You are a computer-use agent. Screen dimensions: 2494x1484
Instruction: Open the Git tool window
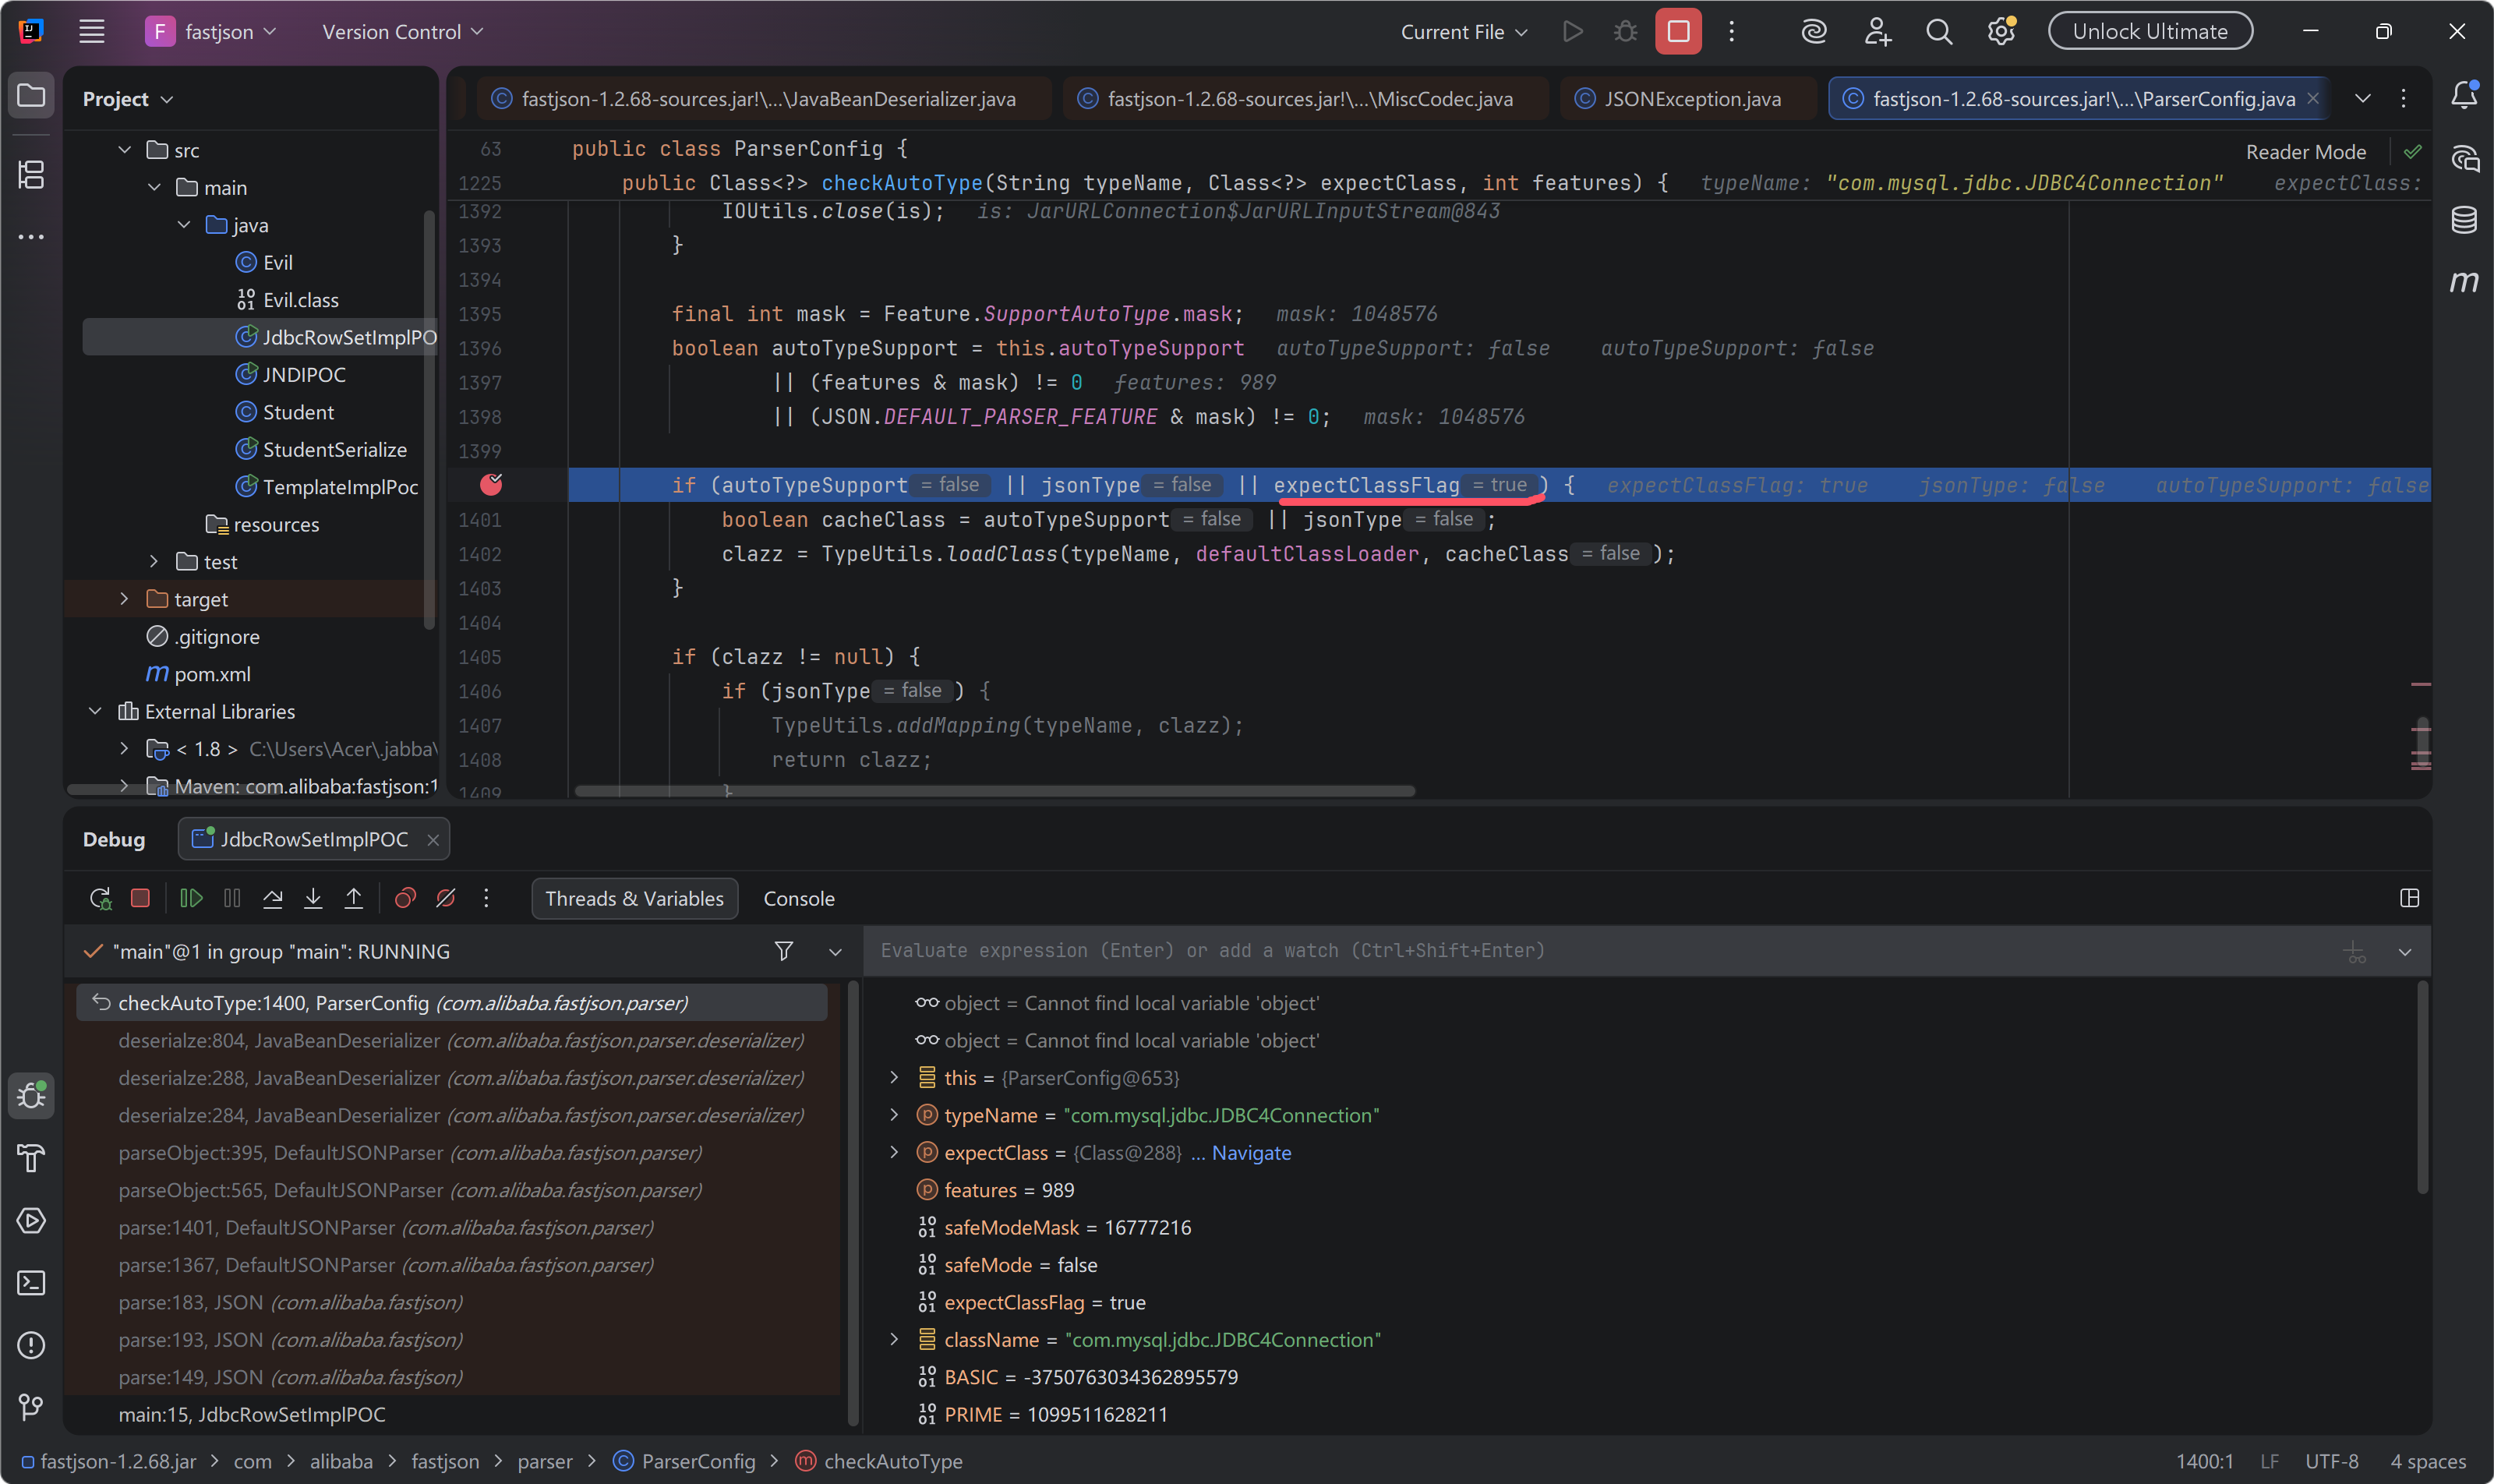(31, 1407)
